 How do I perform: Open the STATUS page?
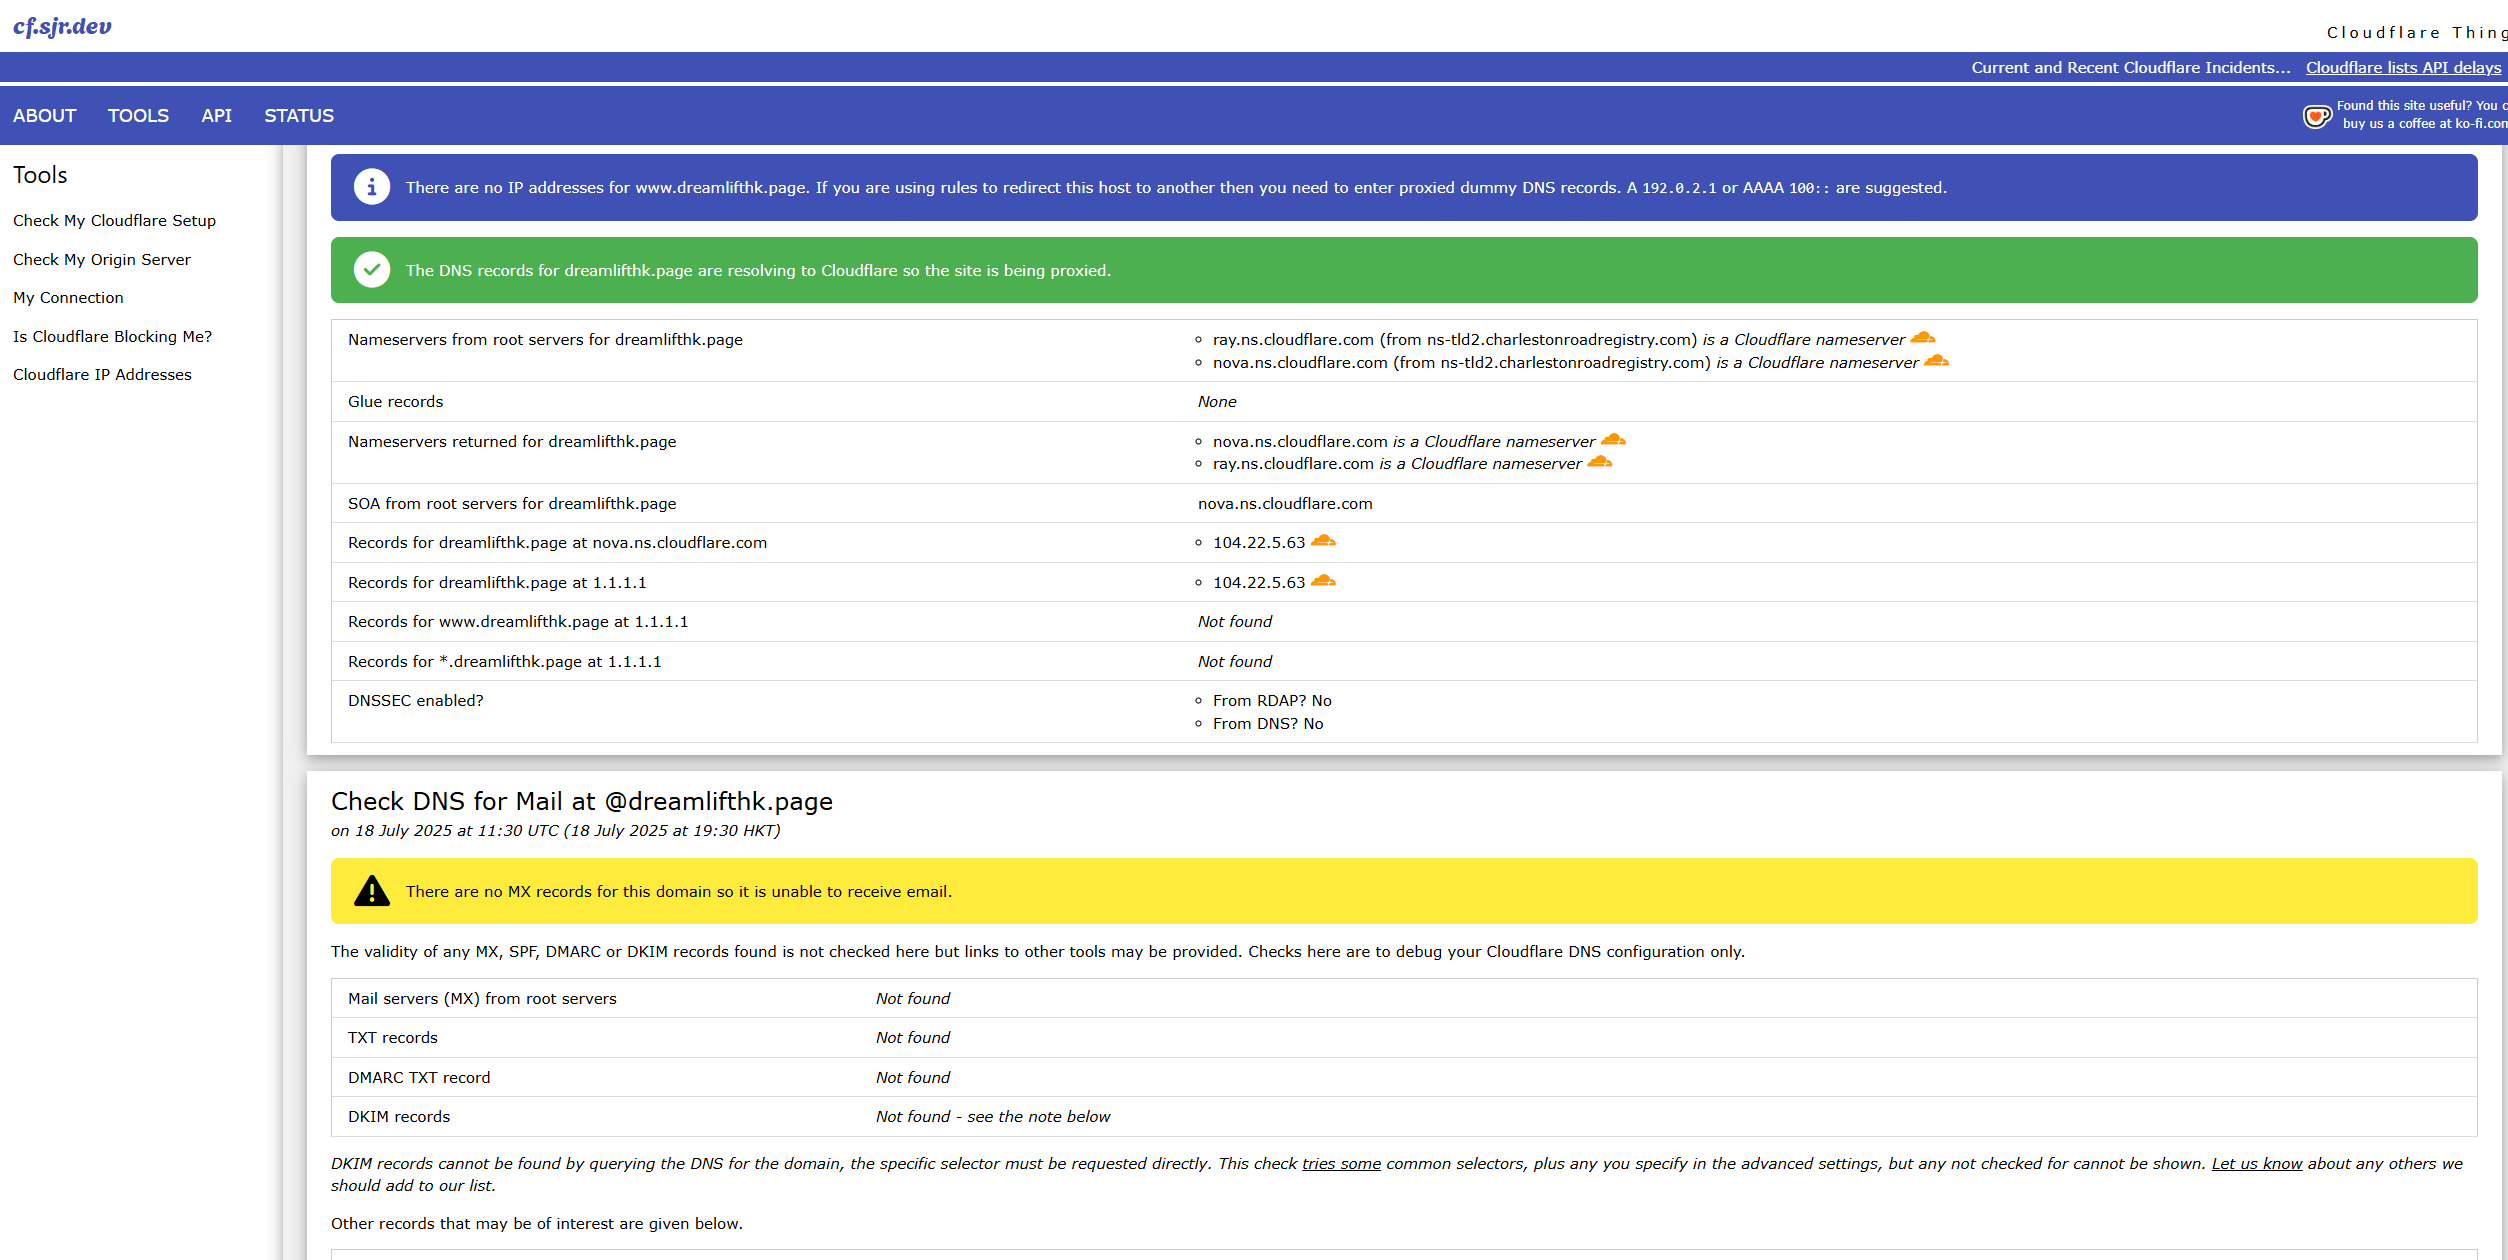[299, 116]
